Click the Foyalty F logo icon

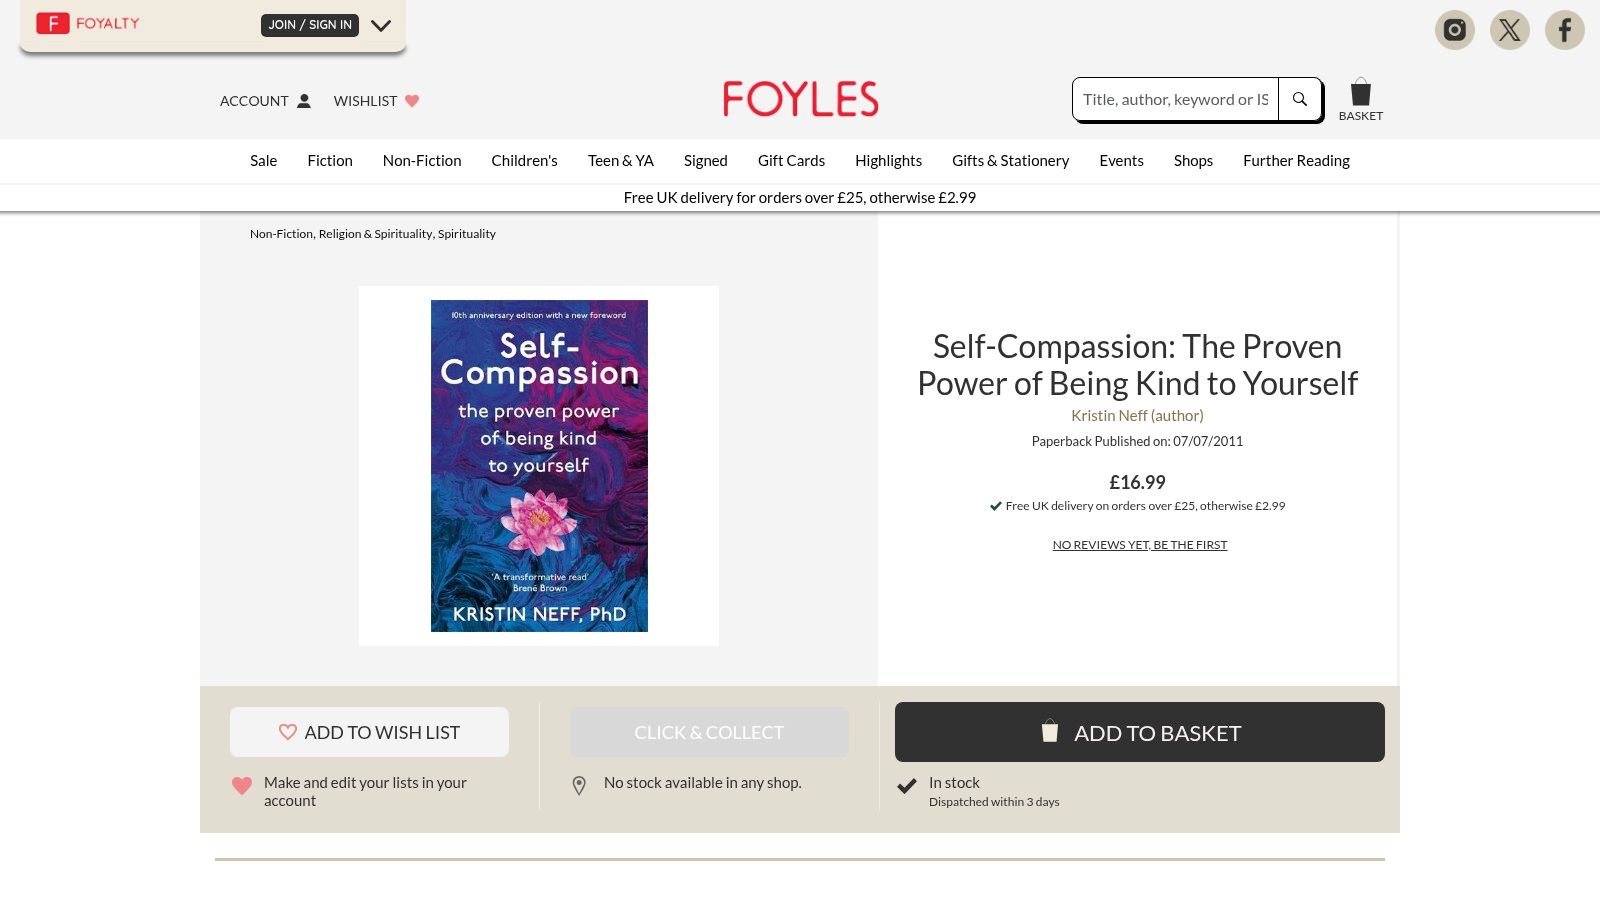[51, 22]
